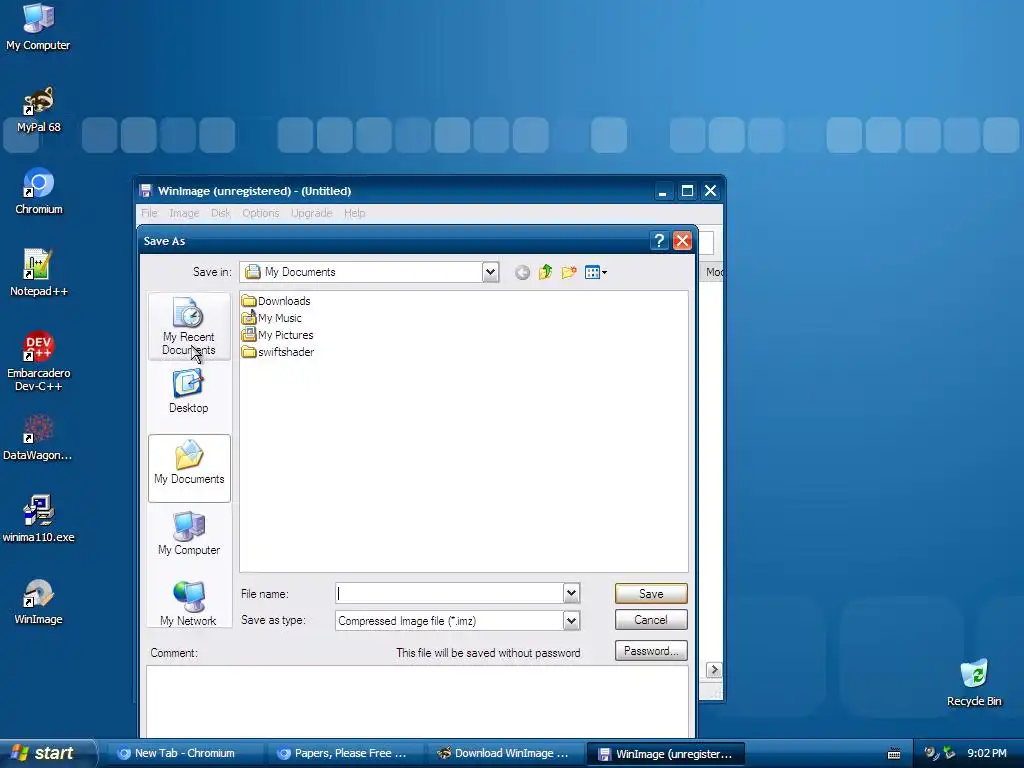Select MyPal 68 desktop shortcut
Image resolution: width=1024 pixels, height=768 pixels.
tap(39, 110)
